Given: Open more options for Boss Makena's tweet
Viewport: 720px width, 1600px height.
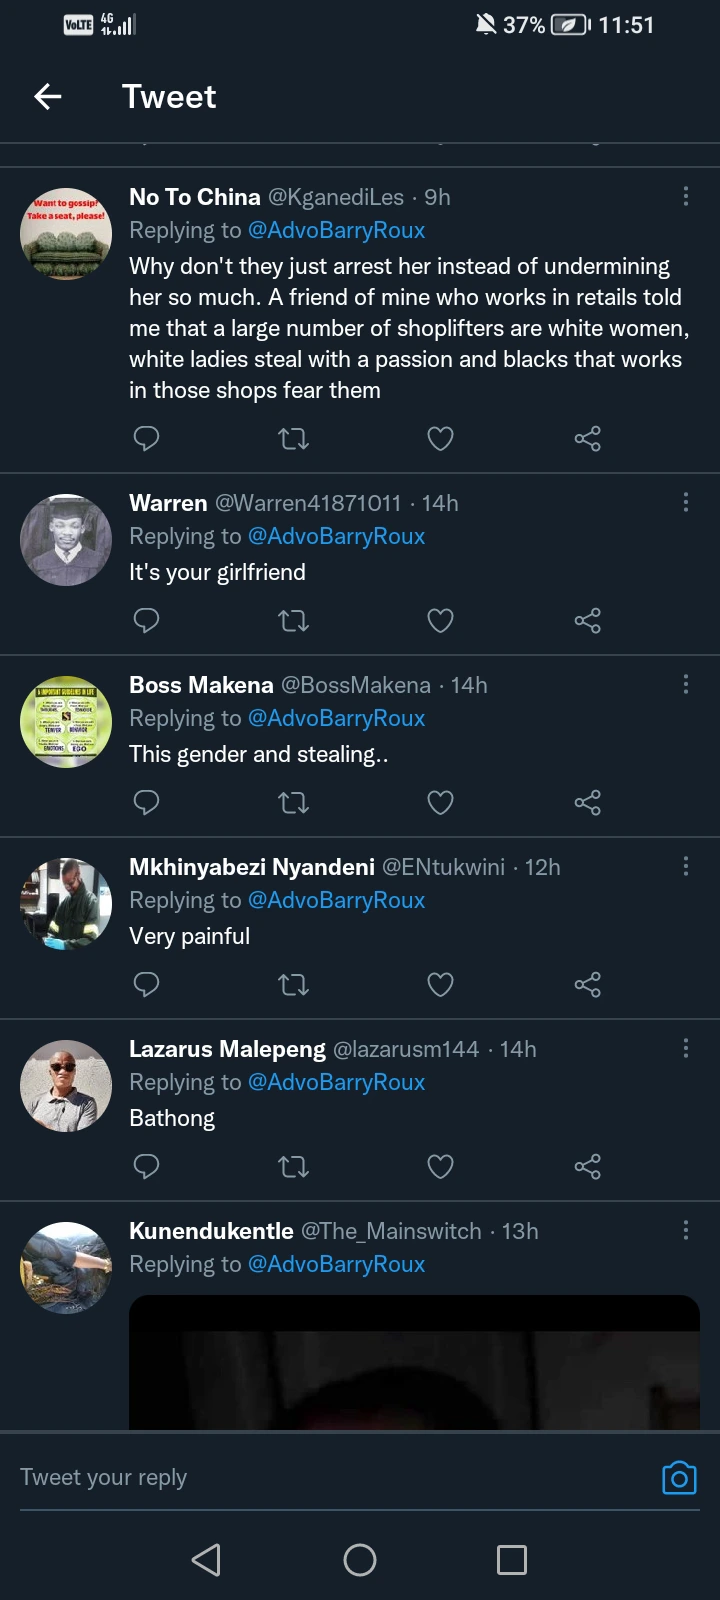Looking at the screenshot, I should coord(686,684).
